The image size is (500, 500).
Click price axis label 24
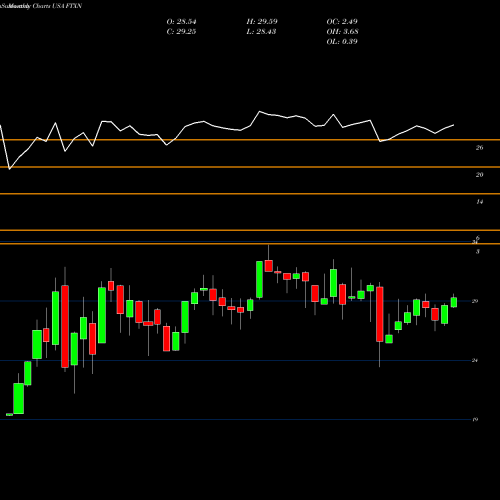pos(475,360)
